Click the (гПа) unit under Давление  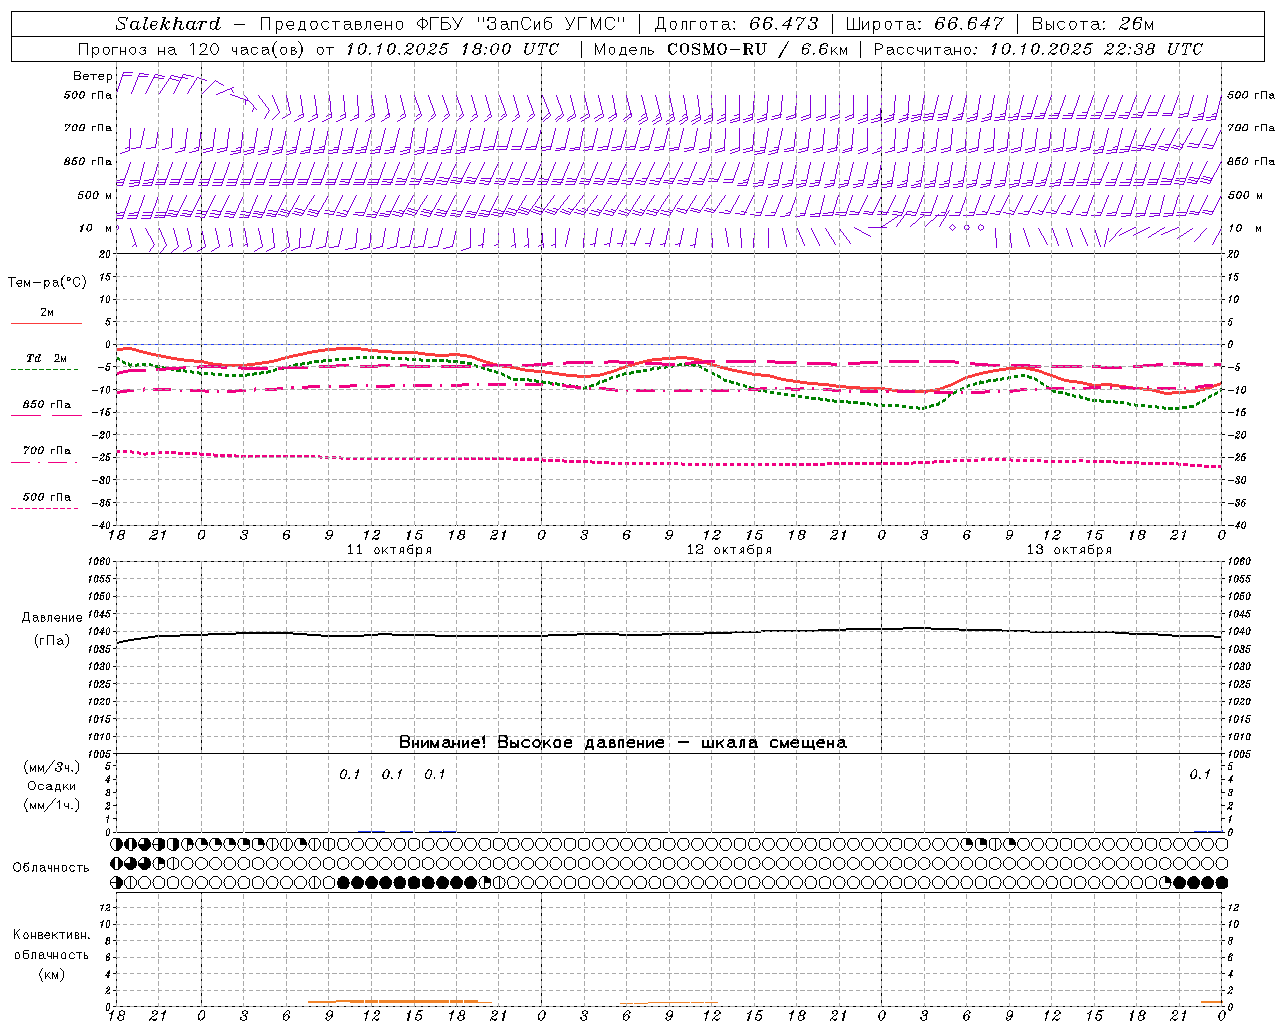click(x=52, y=640)
